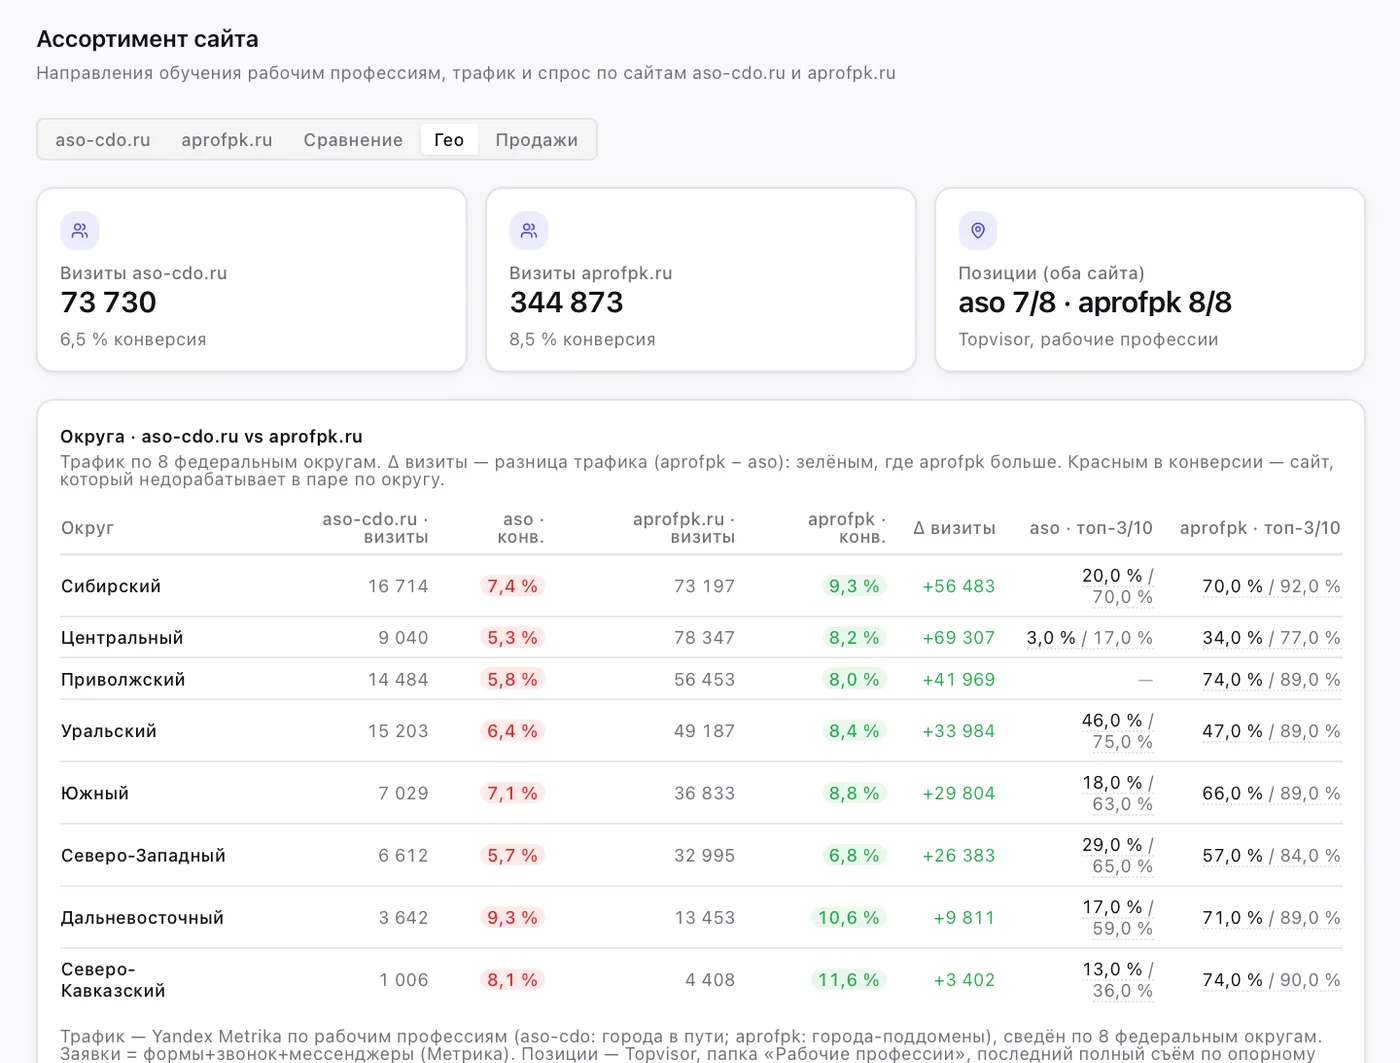The height and width of the screenshot is (1063, 1400).
Task: Open the aprofpk.ru tab
Action: pos(227,140)
